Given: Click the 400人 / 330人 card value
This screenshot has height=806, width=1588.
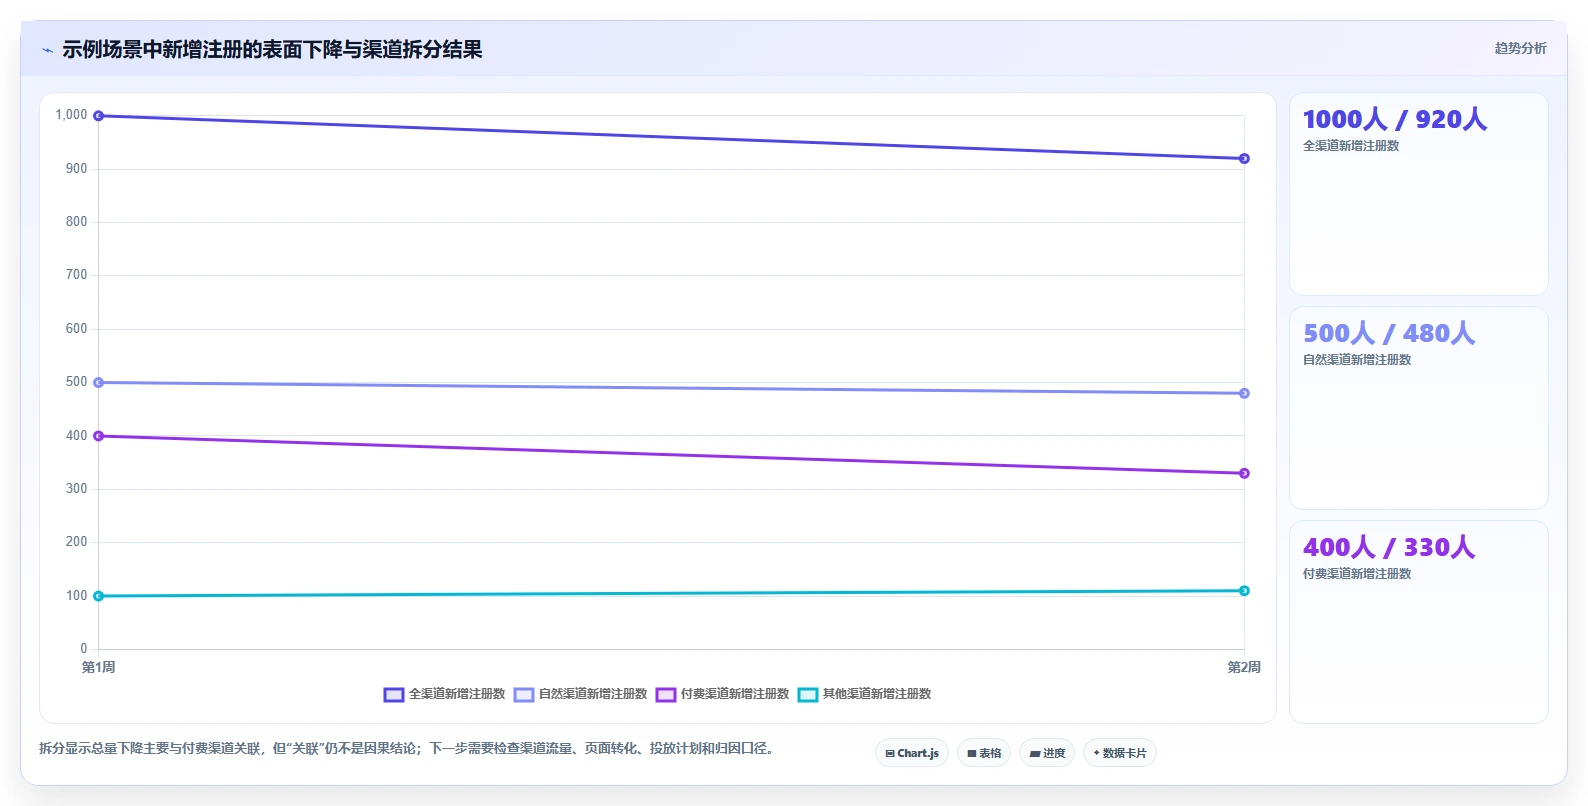Looking at the screenshot, I should [1389, 547].
